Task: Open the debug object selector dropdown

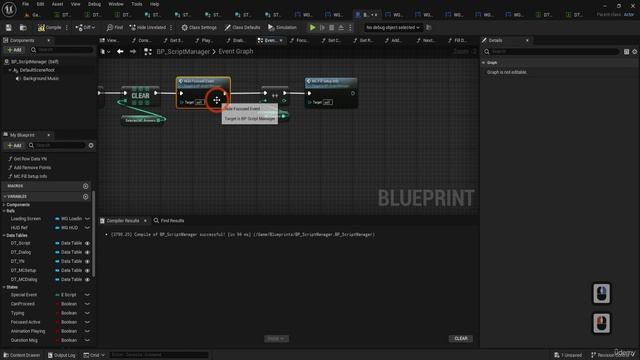Action: (393, 28)
